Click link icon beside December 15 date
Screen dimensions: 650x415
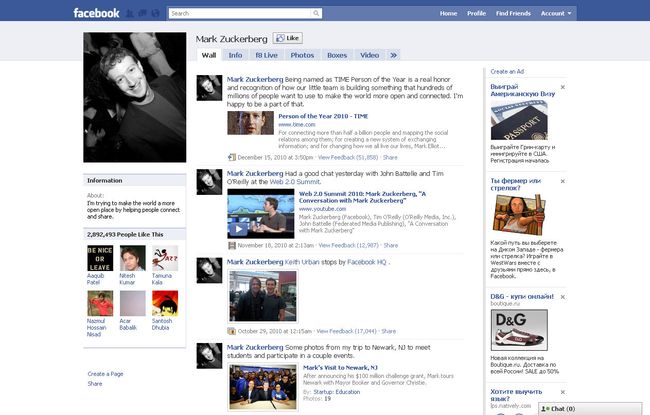click(232, 158)
